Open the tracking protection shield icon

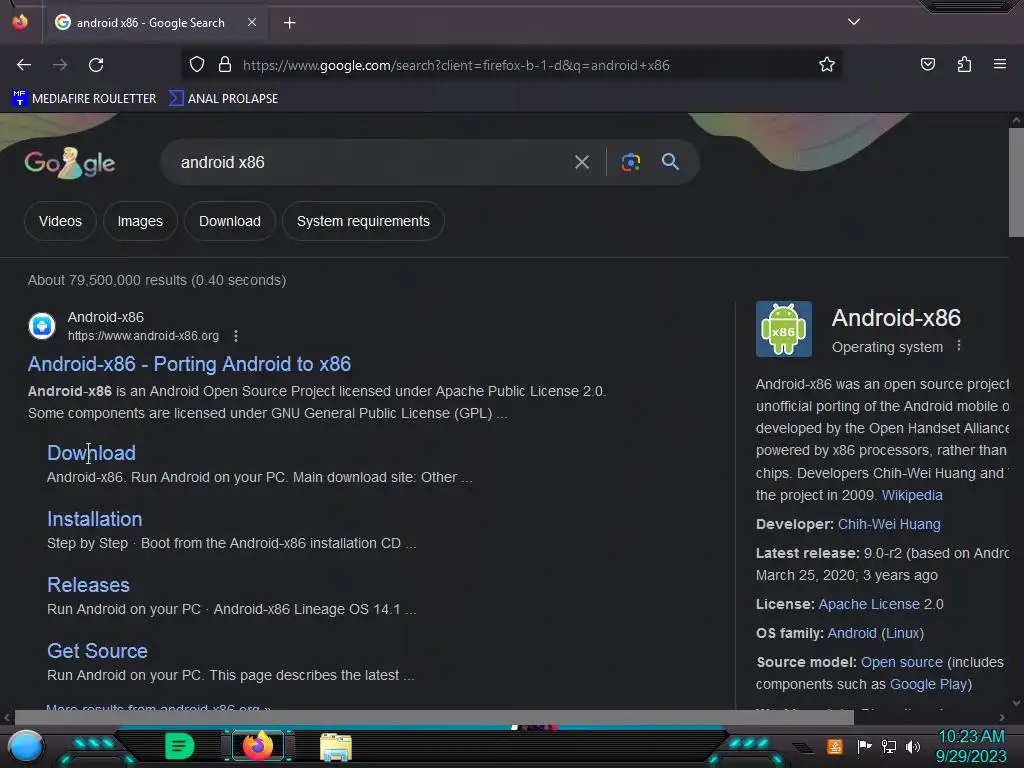[x=197, y=65]
